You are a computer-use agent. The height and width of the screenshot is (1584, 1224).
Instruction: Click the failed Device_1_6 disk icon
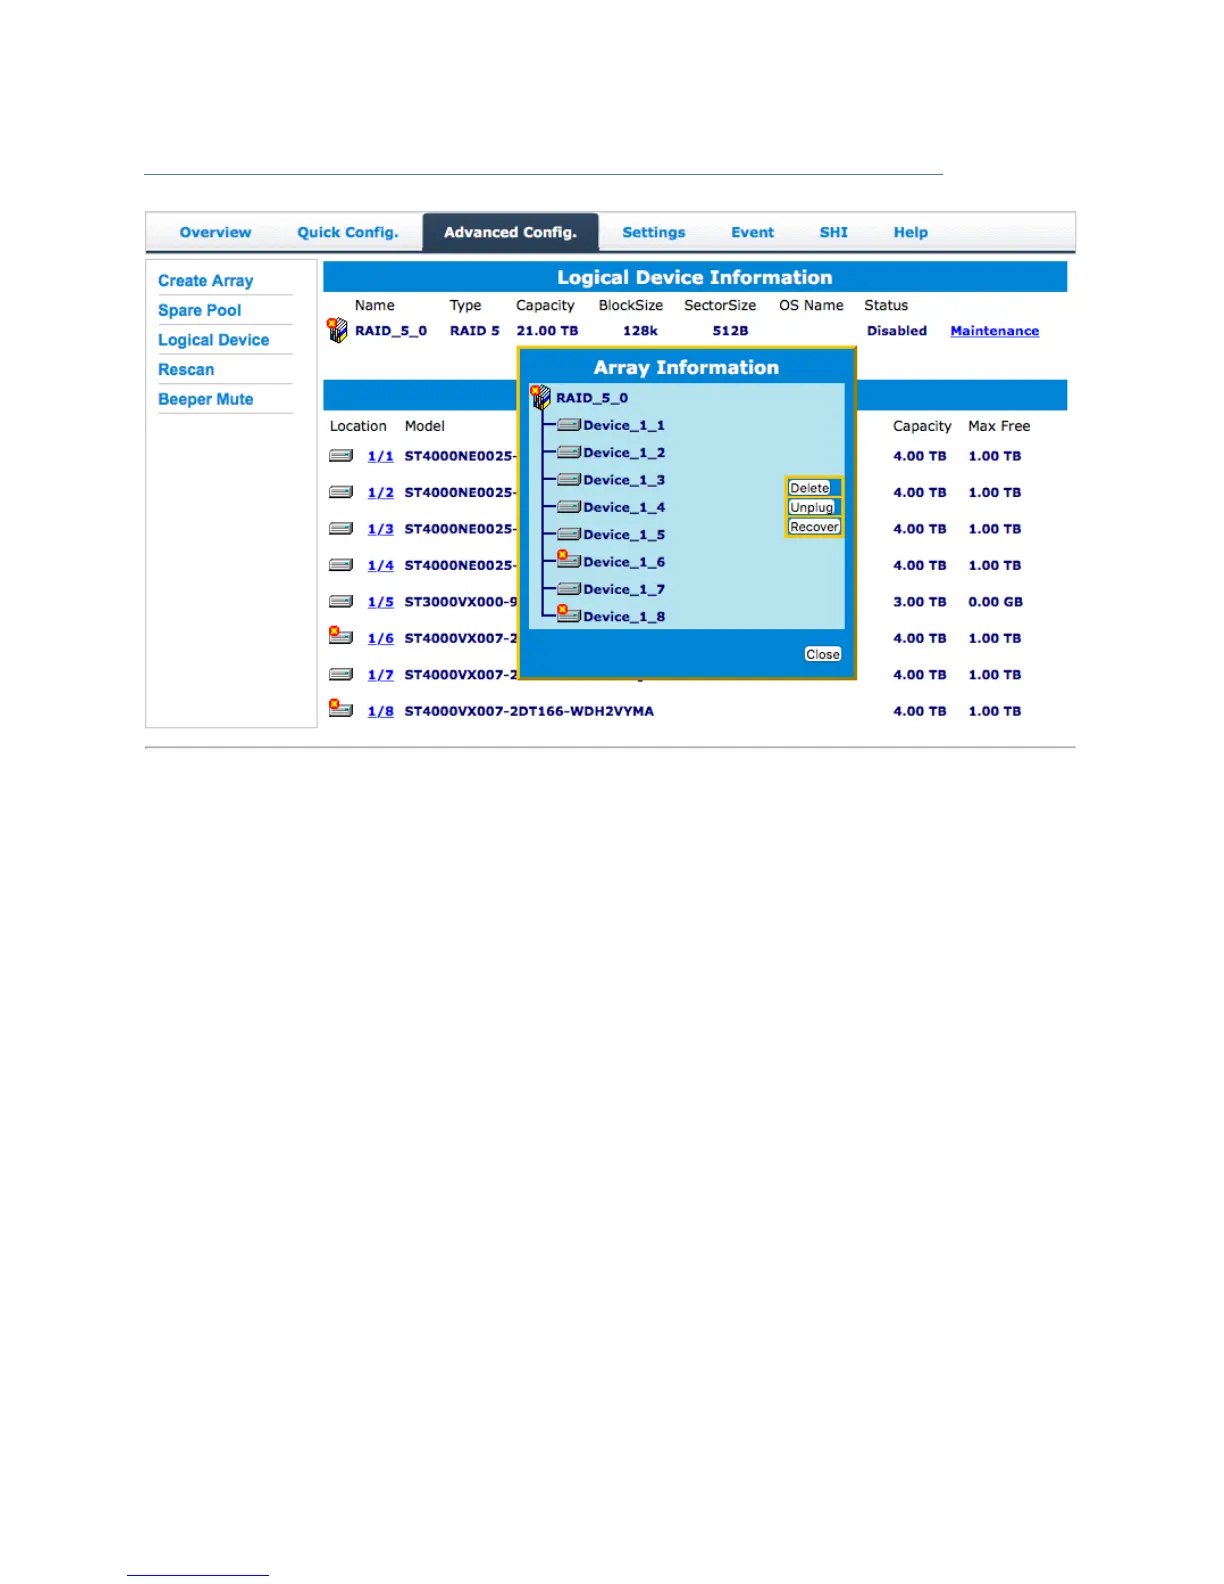569,559
